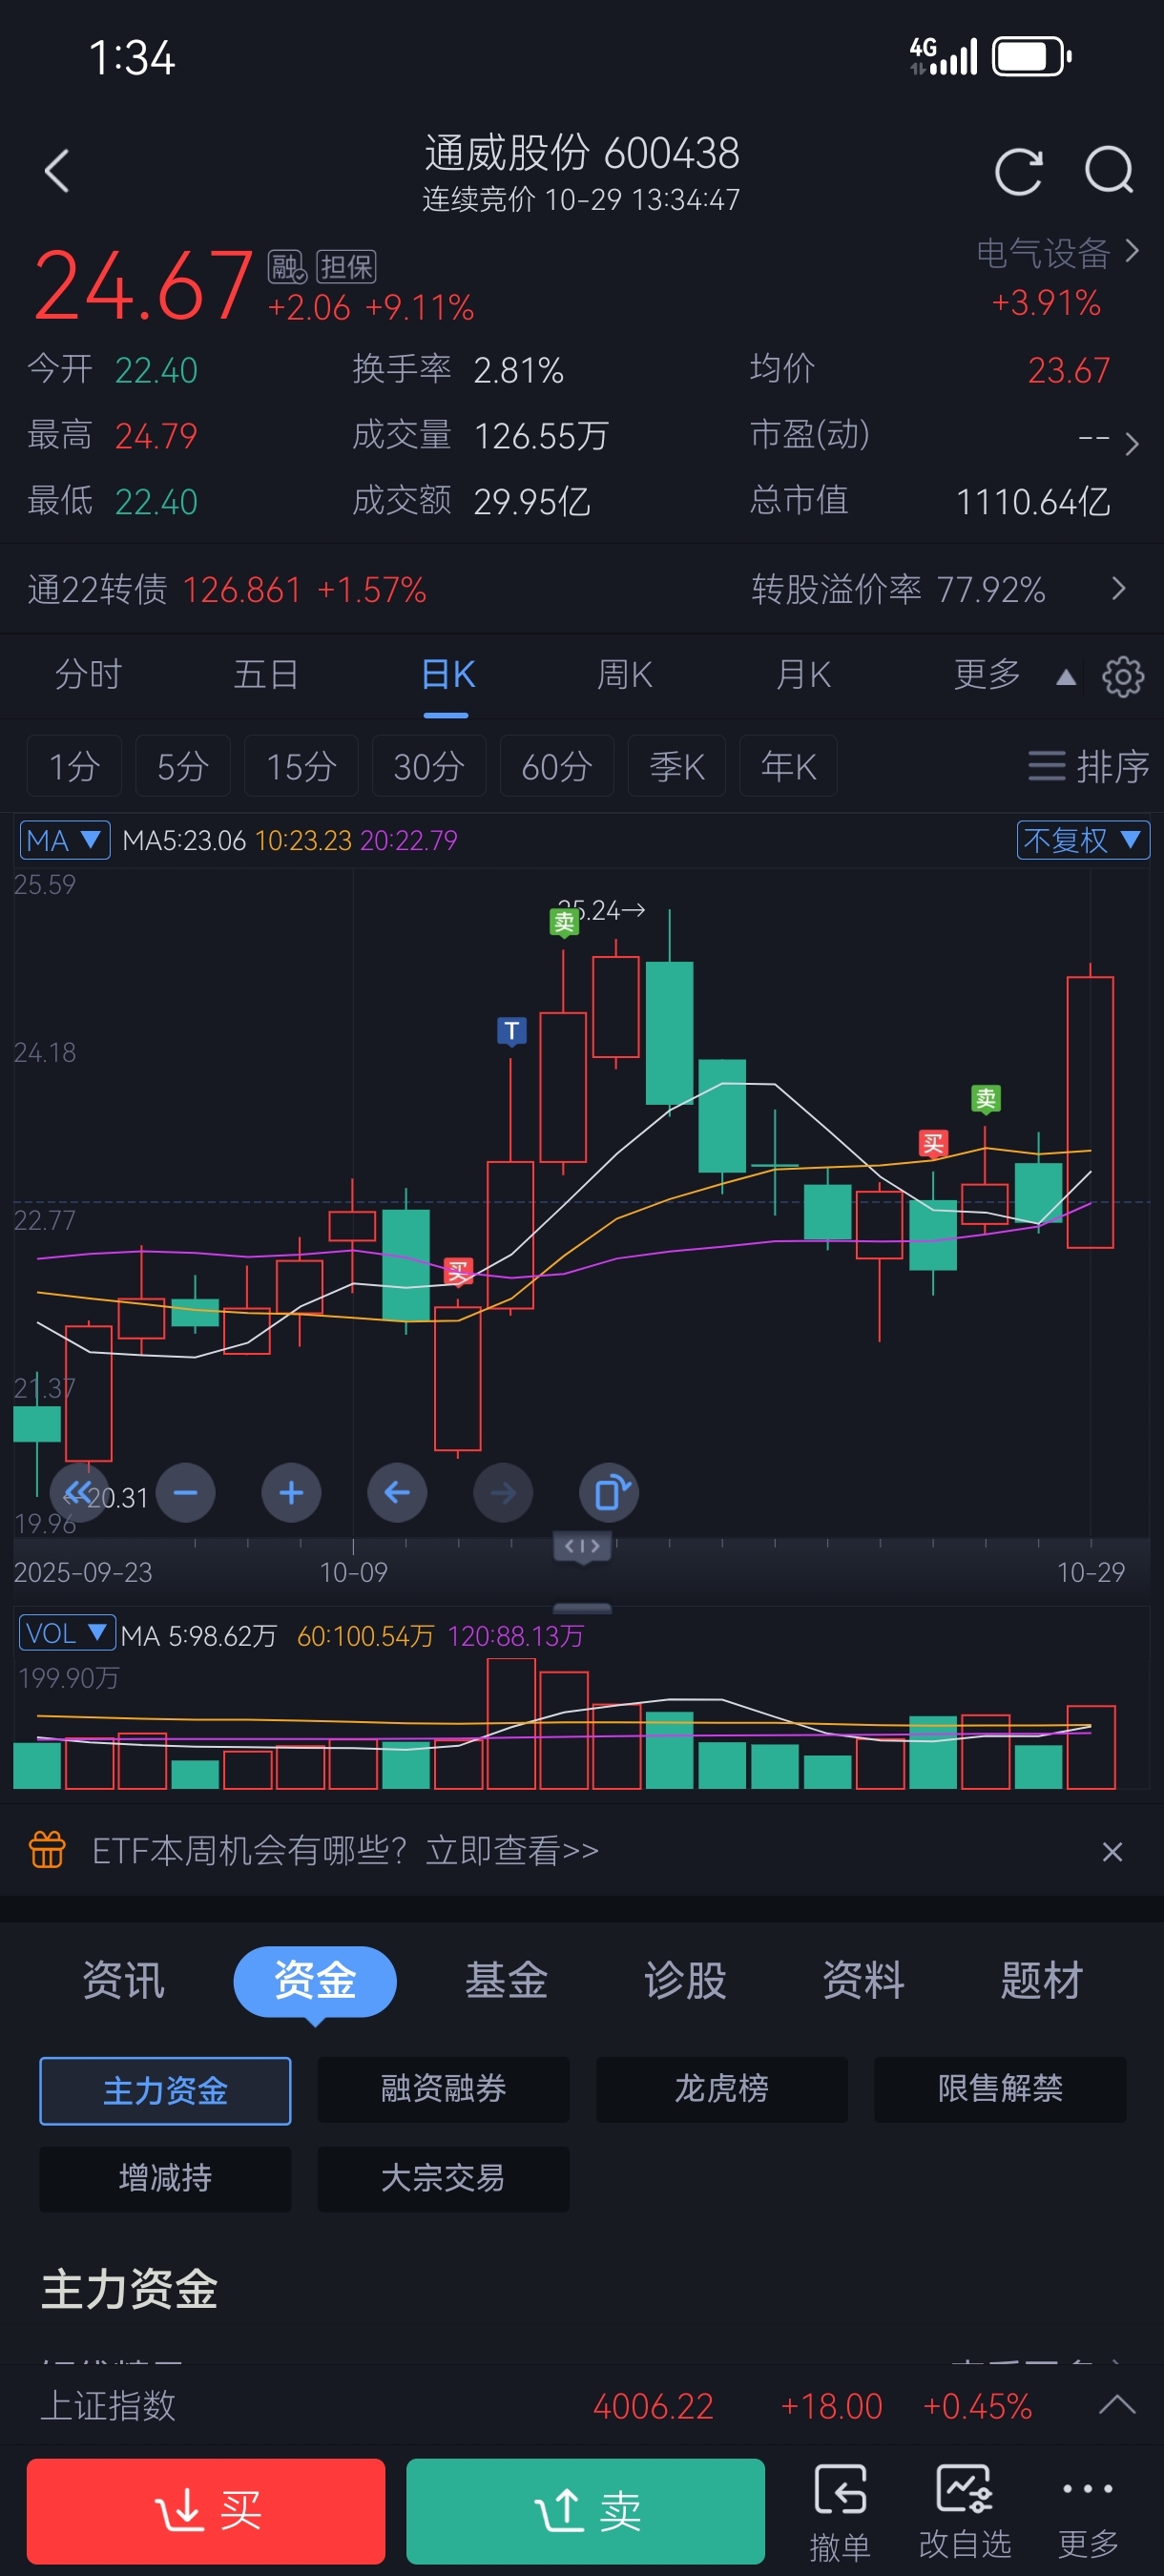Select the 融资融券 filter chip
This screenshot has height=2576, width=1164.
click(x=443, y=2088)
